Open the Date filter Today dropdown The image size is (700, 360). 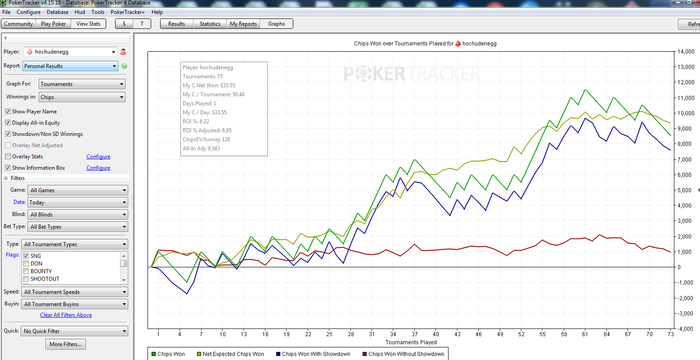point(78,202)
